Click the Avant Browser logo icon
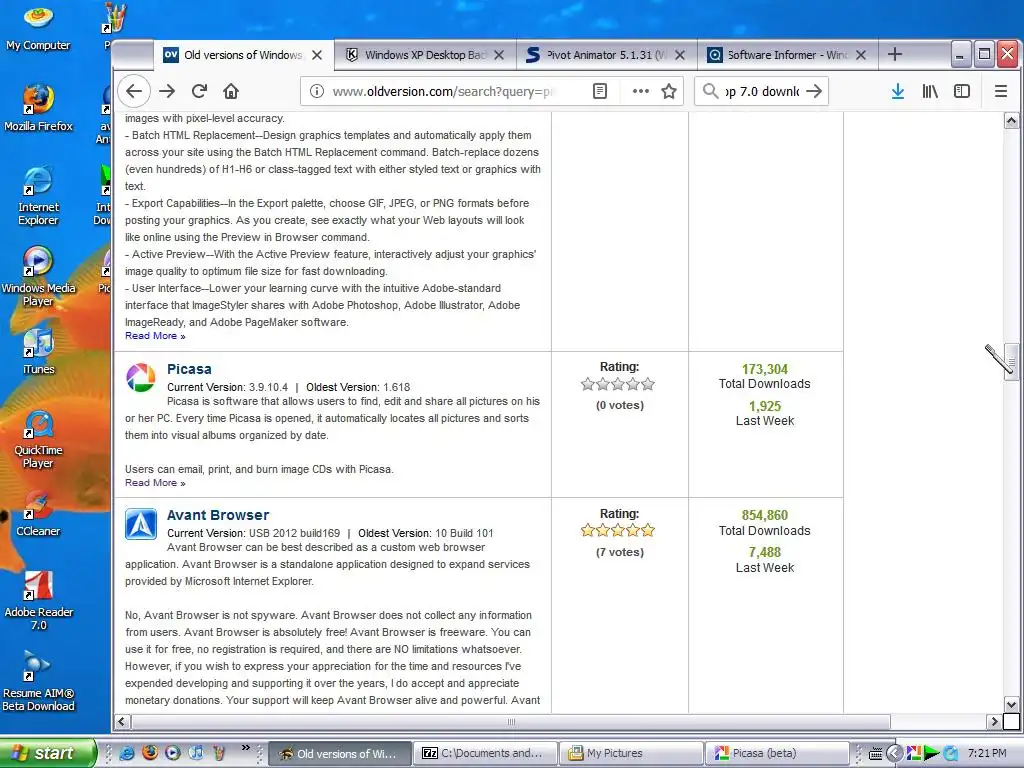 point(141,524)
